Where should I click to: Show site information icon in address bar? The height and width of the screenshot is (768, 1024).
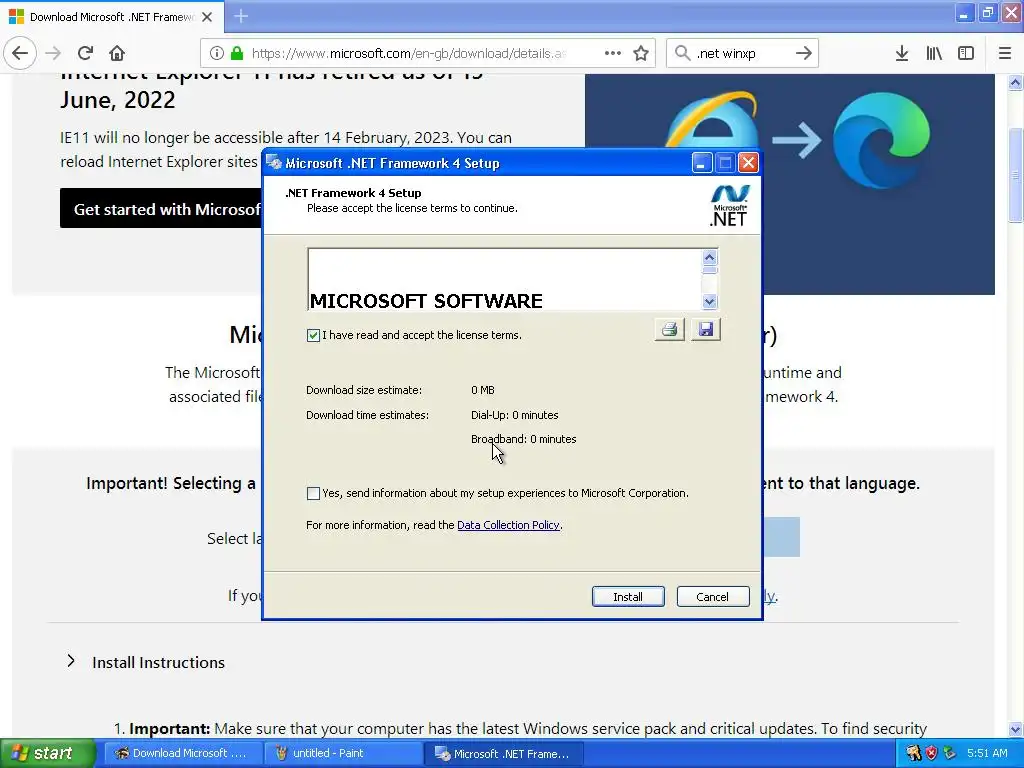point(217,54)
